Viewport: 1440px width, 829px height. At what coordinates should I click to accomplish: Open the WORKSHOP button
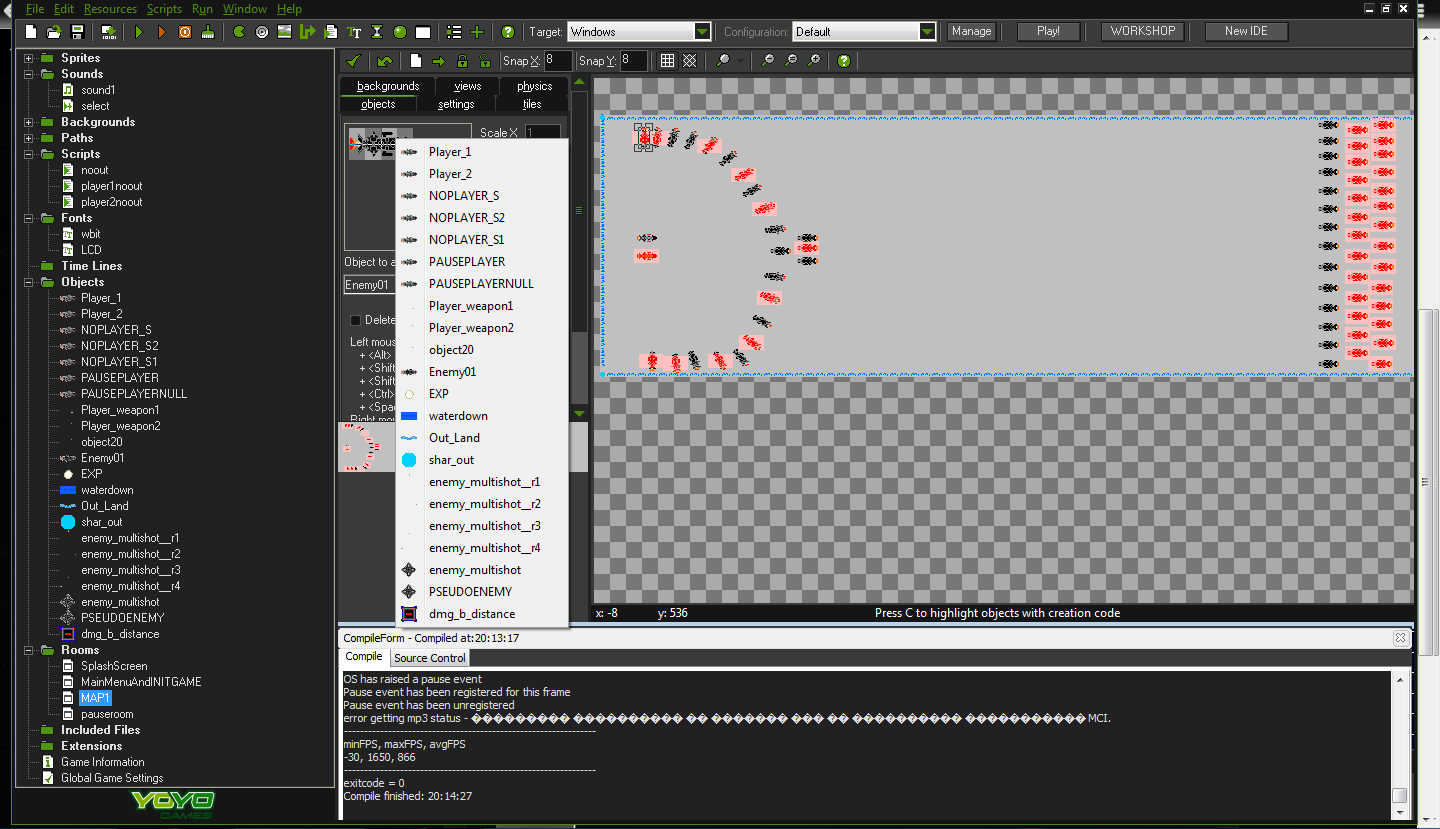pos(1143,32)
